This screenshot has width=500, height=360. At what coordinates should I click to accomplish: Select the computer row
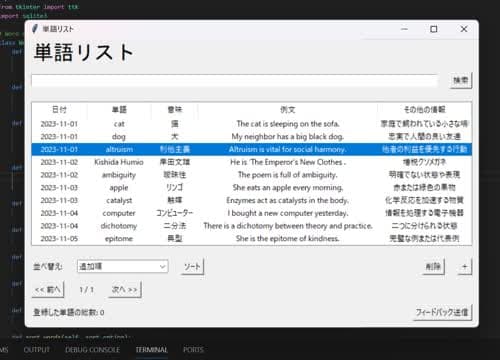click(252, 213)
